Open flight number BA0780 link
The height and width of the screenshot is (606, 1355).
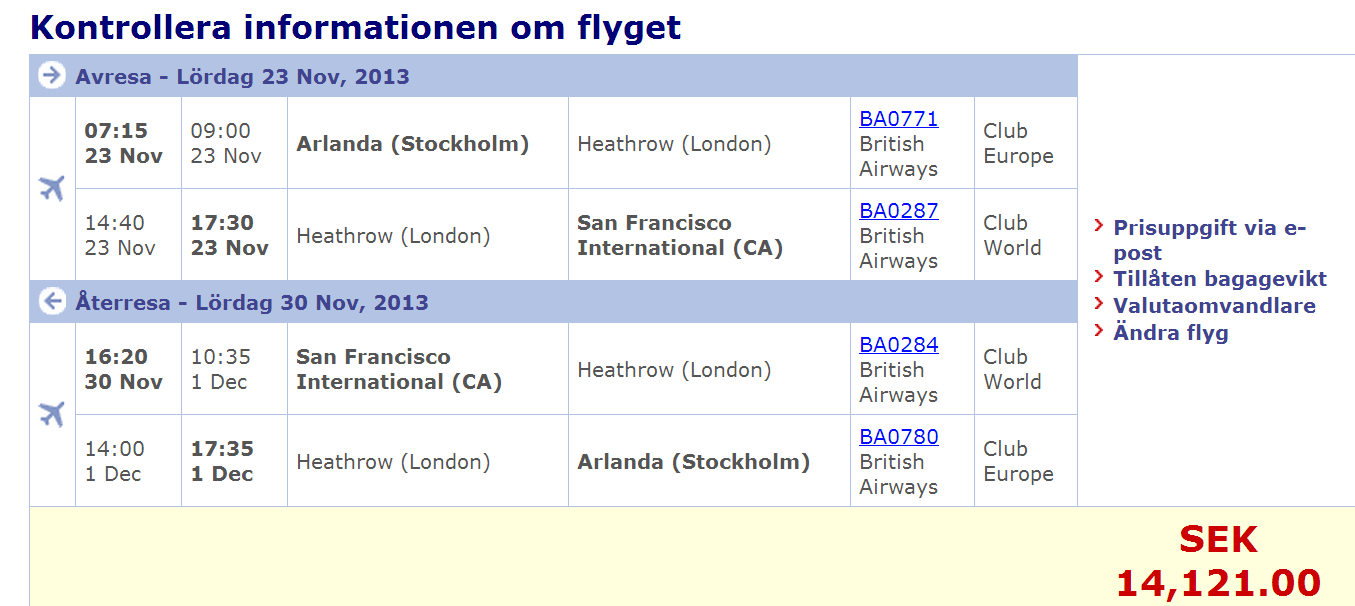pyautogui.click(x=898, y=437)
